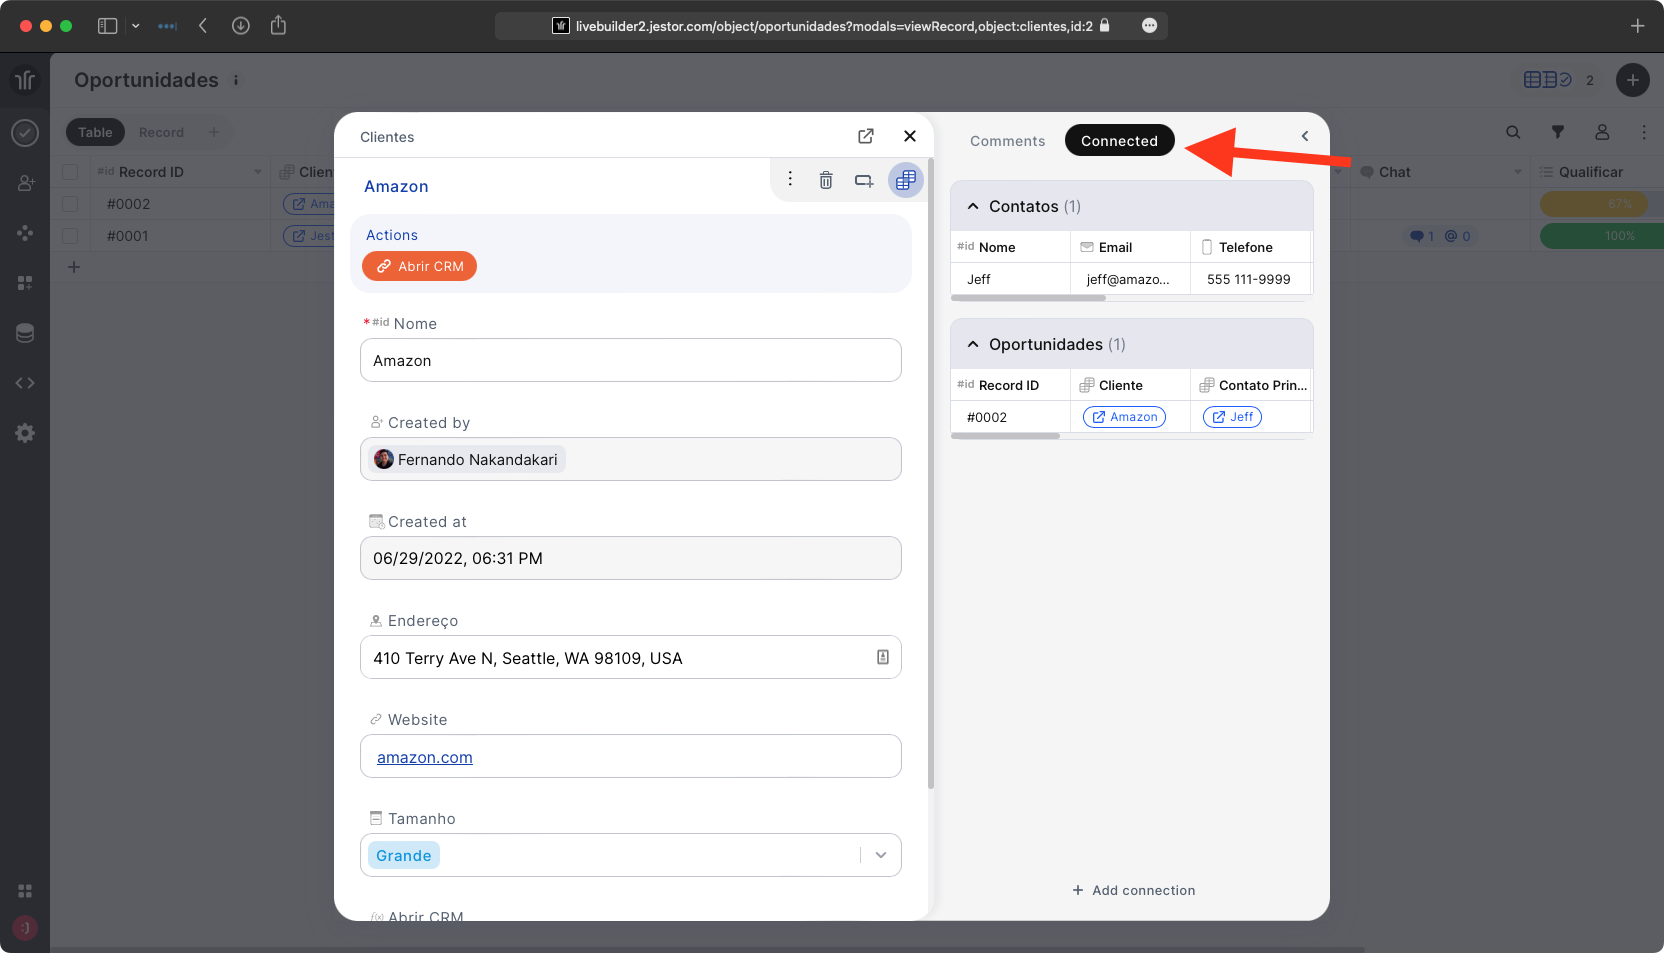Click the Oportunidades table horizontal scrollbar

tap(1005, 436)
